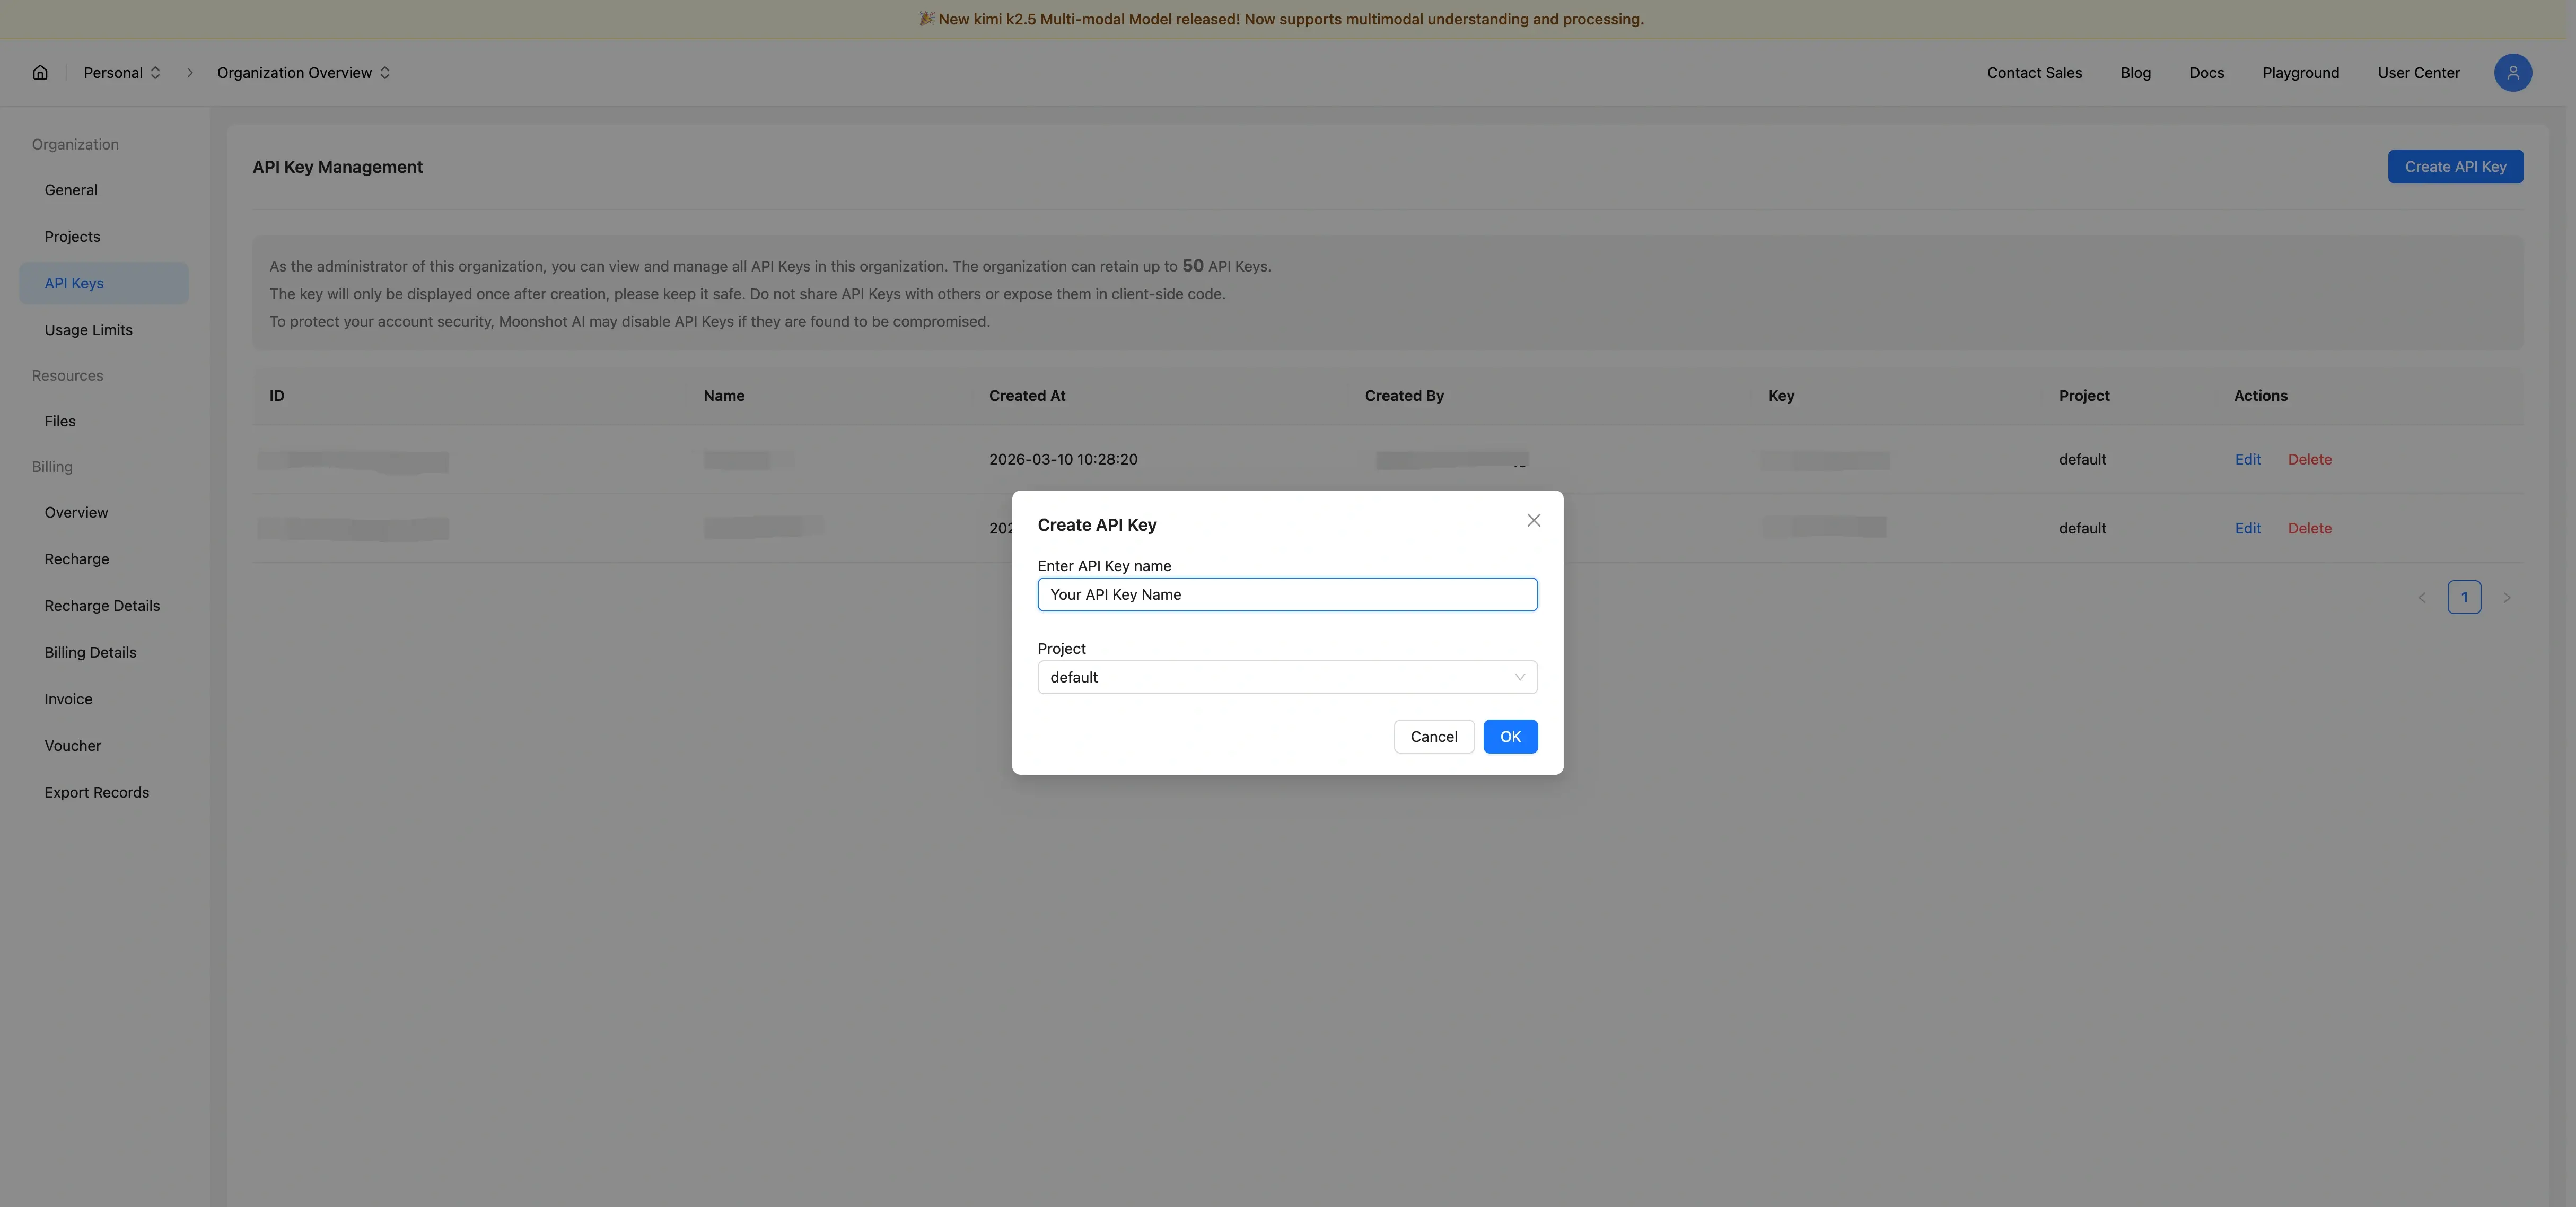The image size is (2576, 1207).
Task: Go to the next pagination page arrow
Action: (2506, 597)
